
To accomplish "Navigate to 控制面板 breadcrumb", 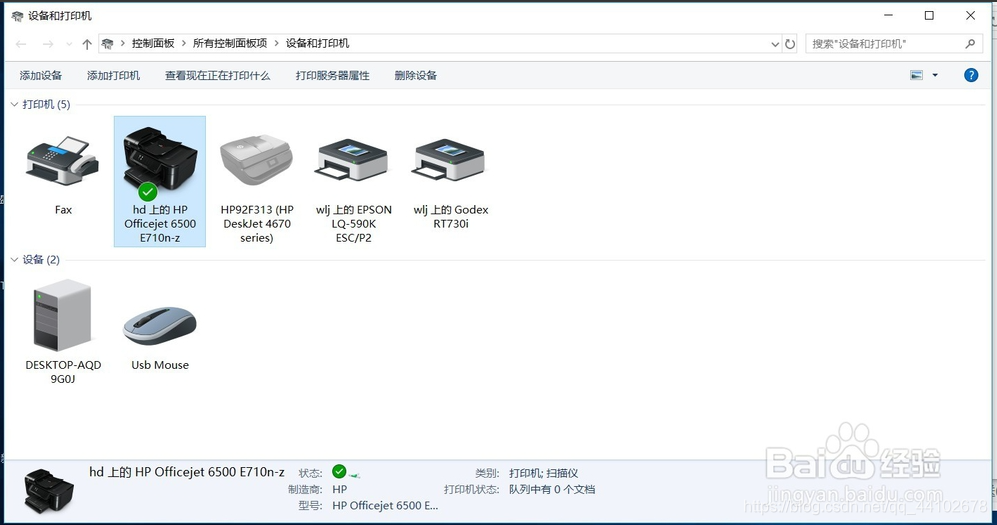I will pyautogui.click(x=153, y=43).
